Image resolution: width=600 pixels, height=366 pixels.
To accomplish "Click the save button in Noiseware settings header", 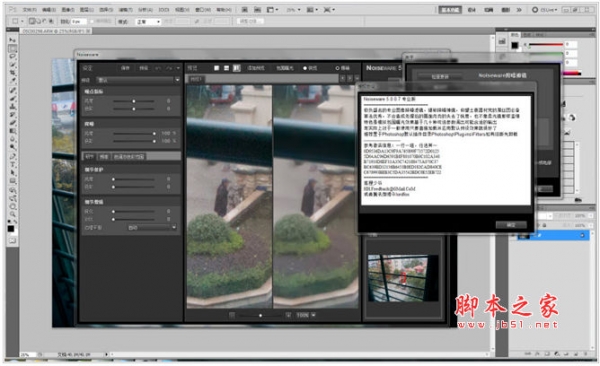I will point(125,68).
